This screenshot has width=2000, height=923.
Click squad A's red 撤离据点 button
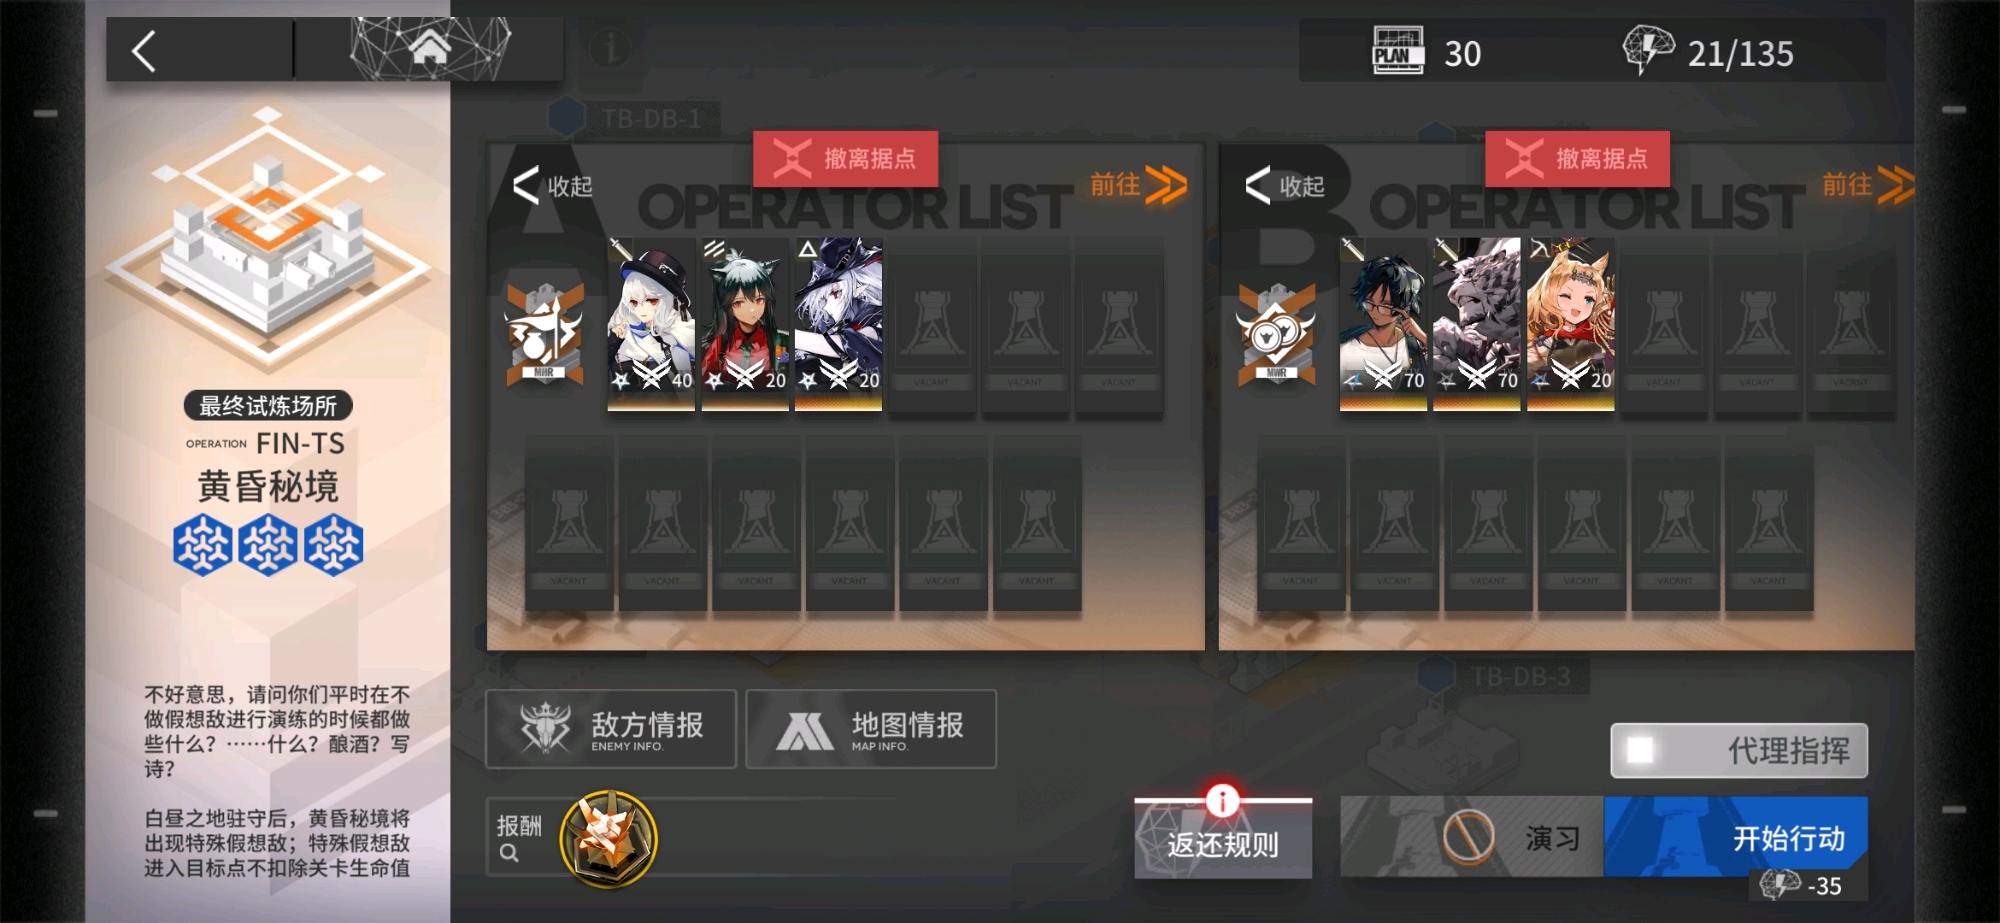[846, 159]
